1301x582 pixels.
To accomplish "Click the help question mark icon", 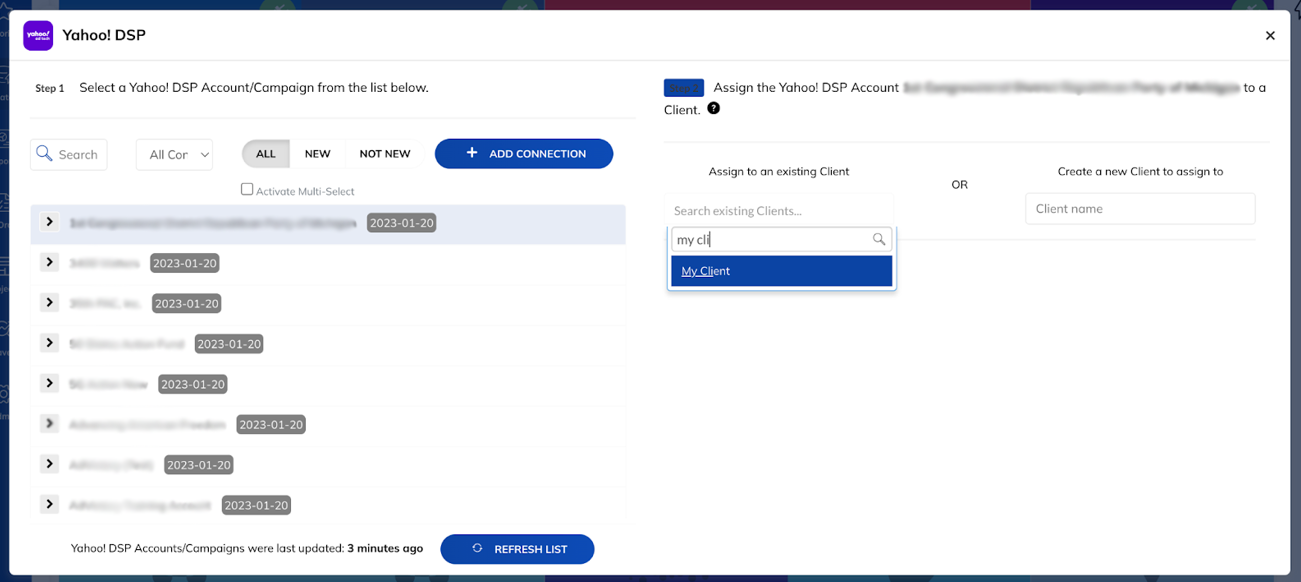I will click(x=713, y=108).
